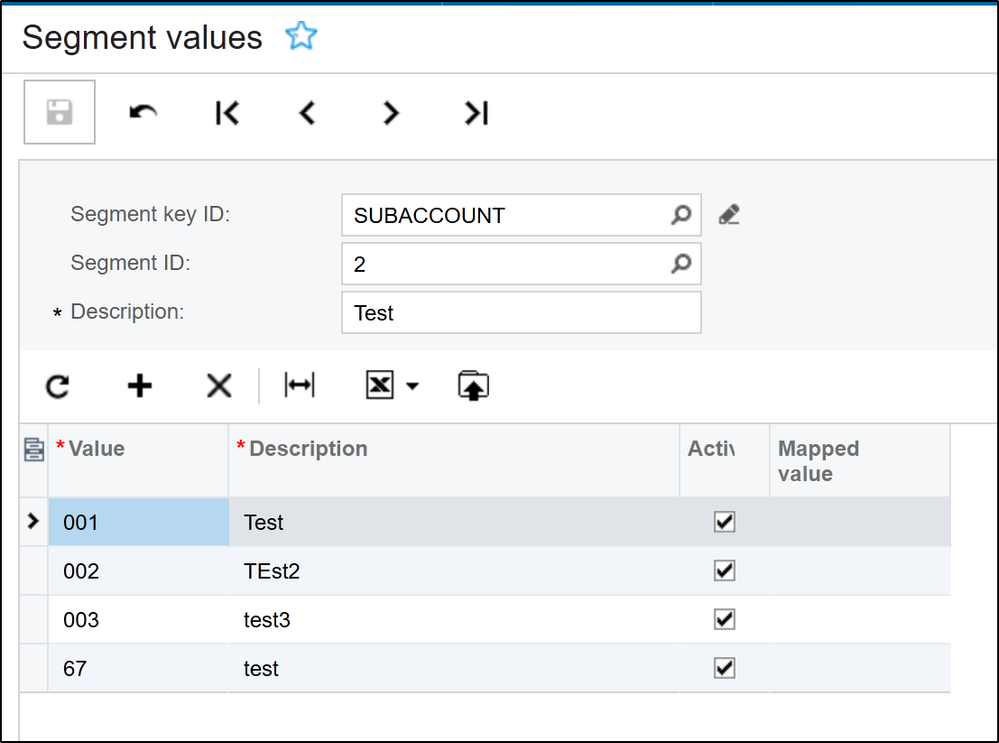Sort by the Description column header
This screenshot has height=743, width=999.
(x=454, y=460)
